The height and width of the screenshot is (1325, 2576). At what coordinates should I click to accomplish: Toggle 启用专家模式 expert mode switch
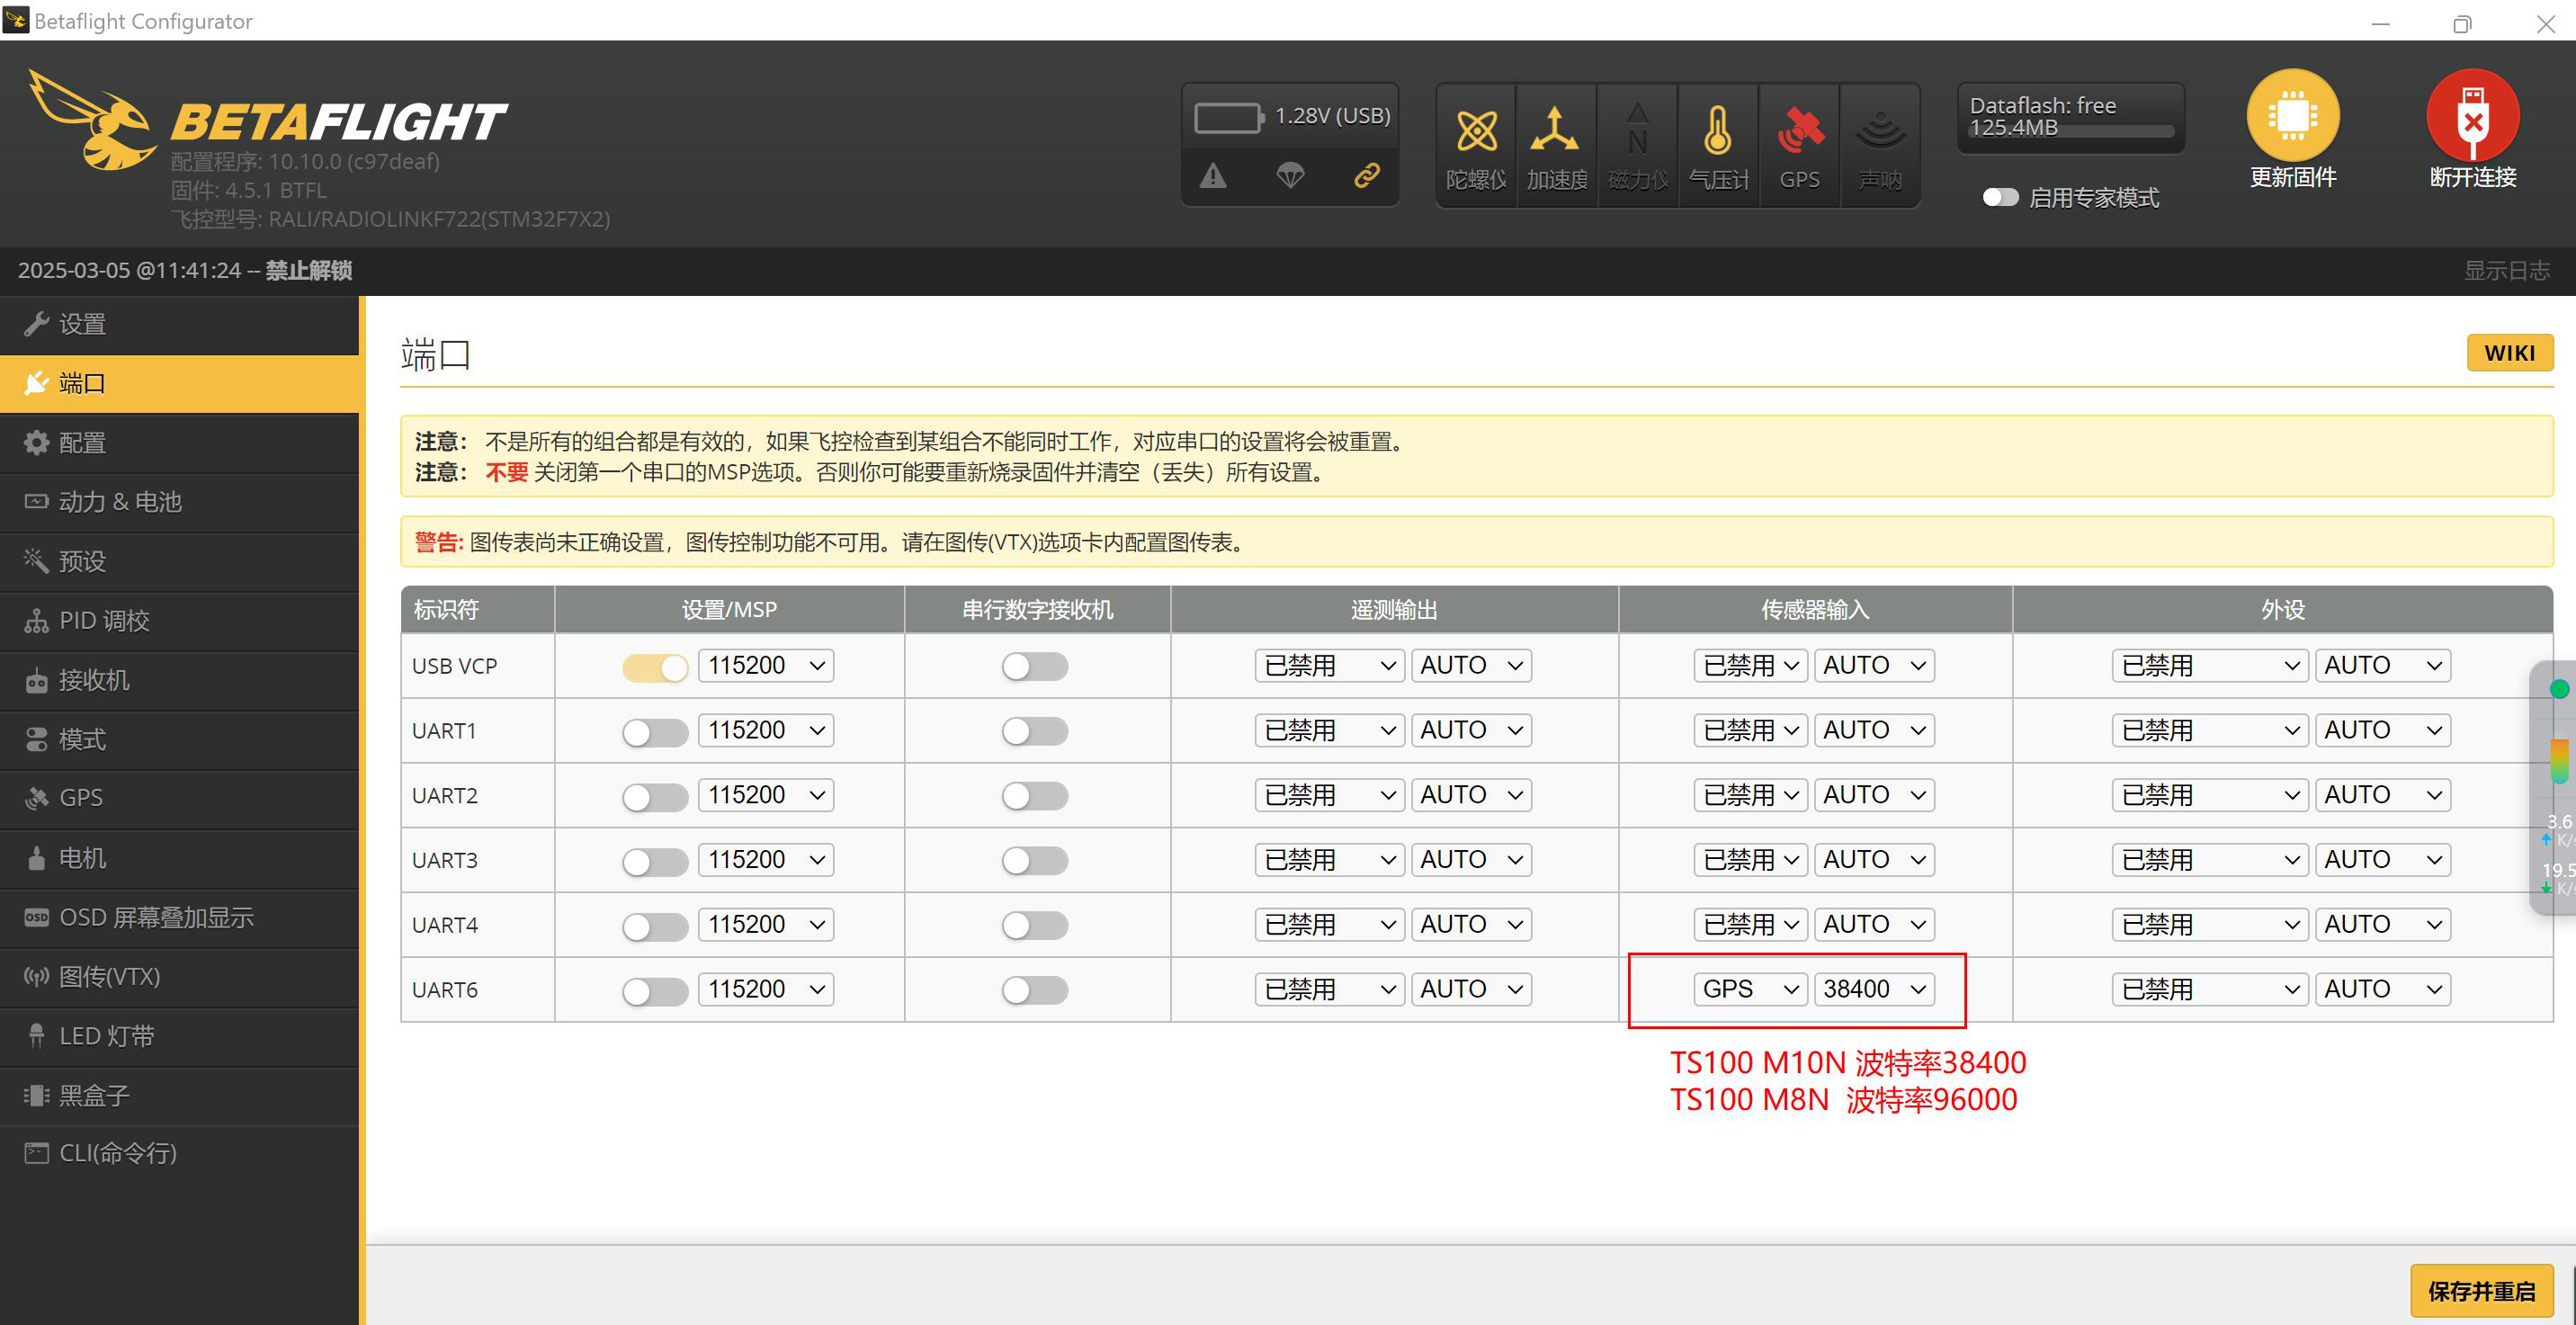[x=2000, y=197]
